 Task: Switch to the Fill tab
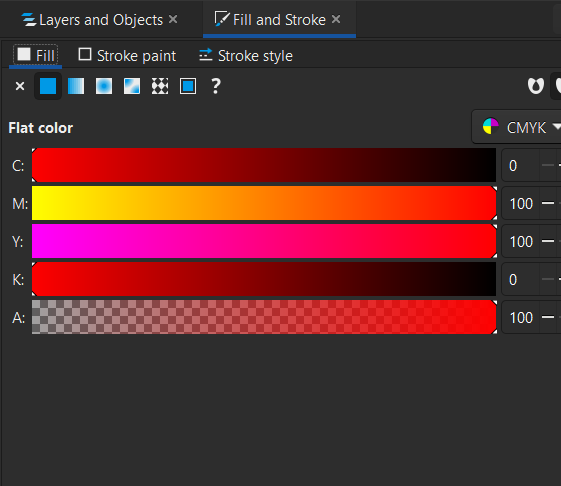point(36,56)
